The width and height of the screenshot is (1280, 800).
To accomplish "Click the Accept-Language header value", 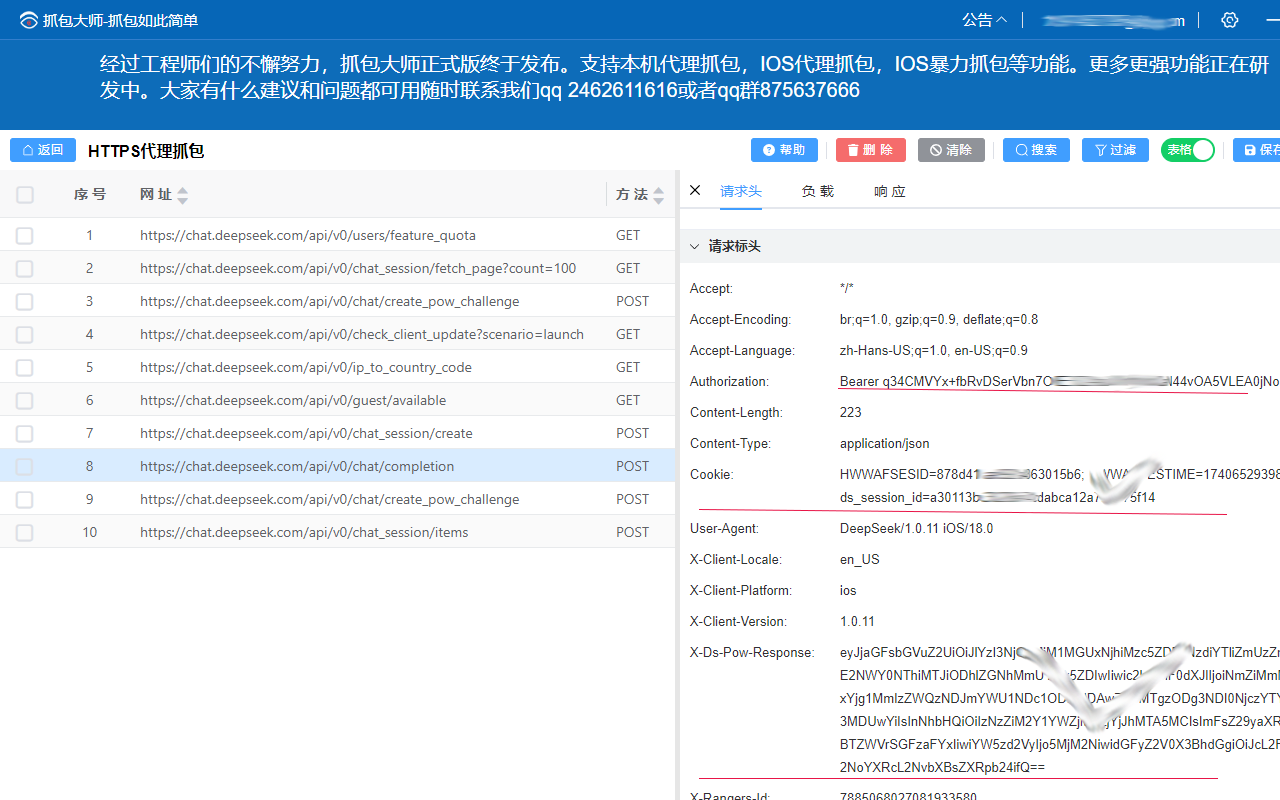I will click(x=933, y=350).
